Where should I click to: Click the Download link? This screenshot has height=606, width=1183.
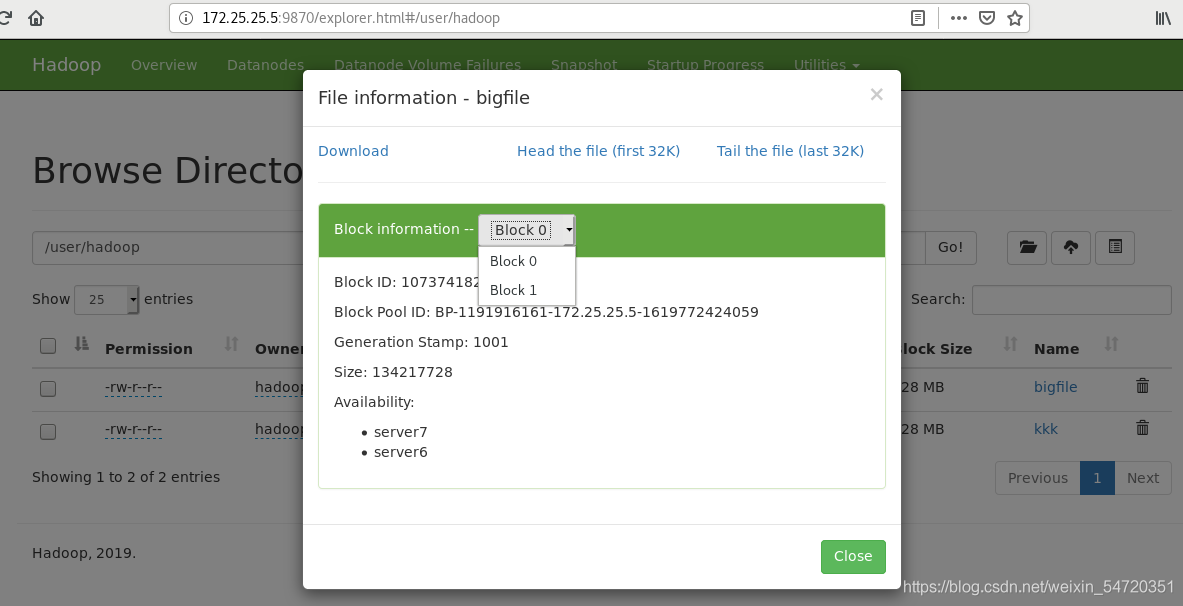pos(353,151)
